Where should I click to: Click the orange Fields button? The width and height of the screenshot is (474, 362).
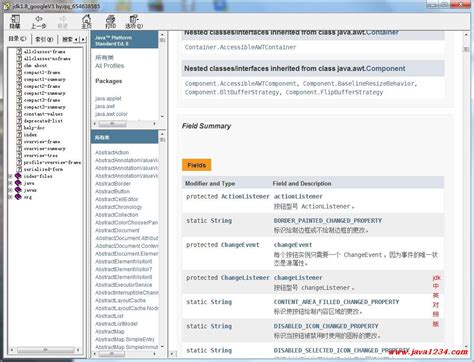197,165
